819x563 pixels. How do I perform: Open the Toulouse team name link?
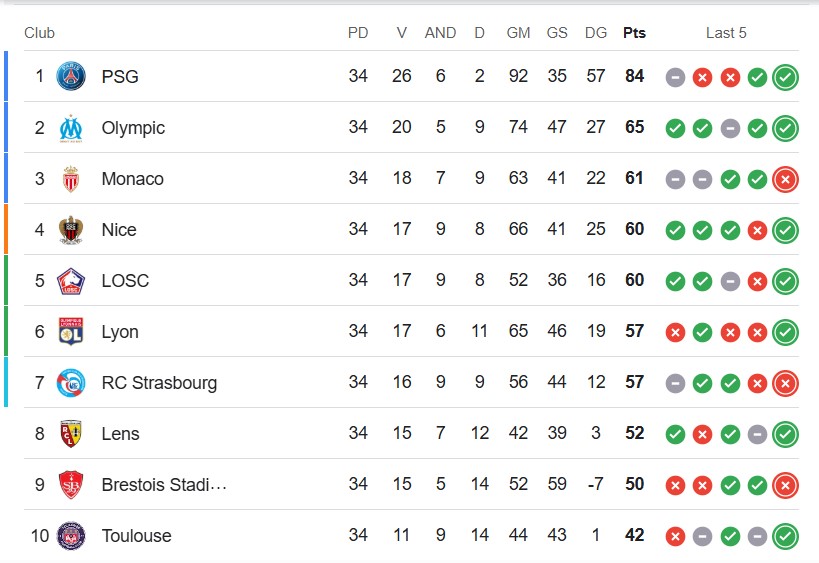136,536
